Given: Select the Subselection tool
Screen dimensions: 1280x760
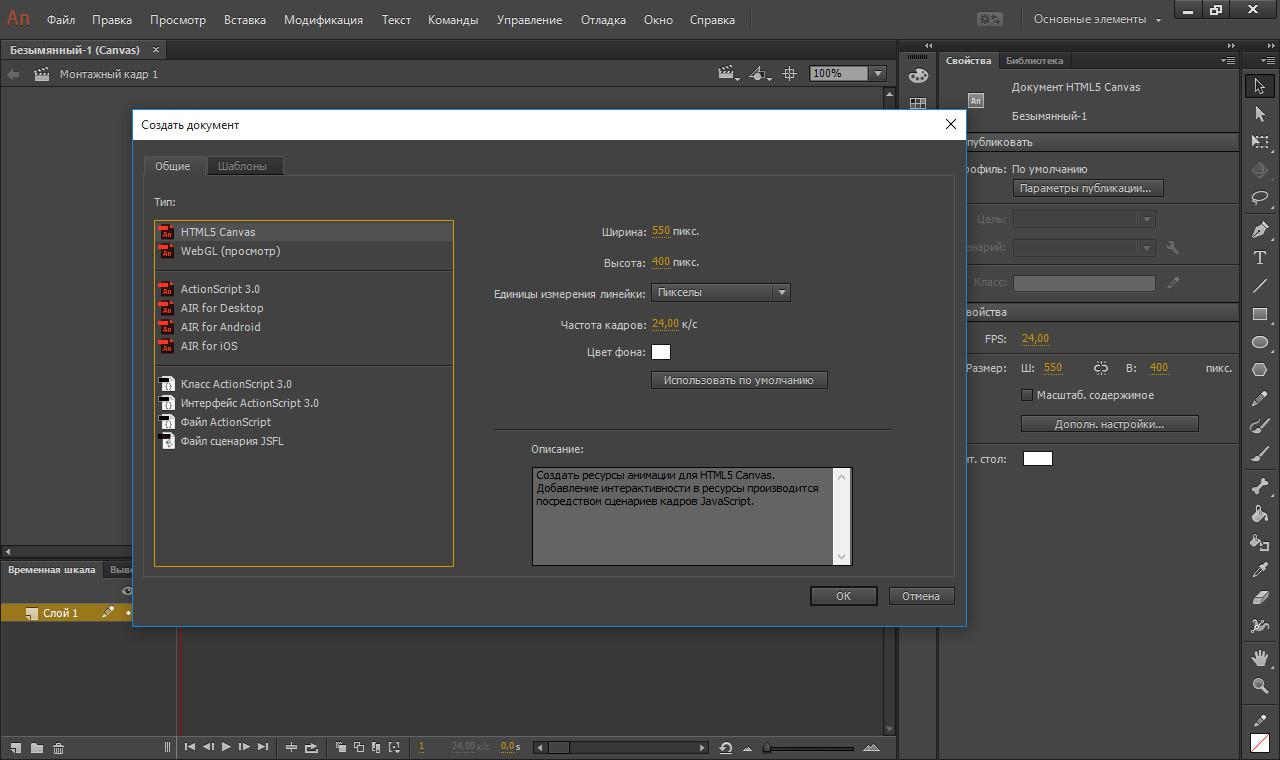Looking at the screenshot, I should (1260, 115).
